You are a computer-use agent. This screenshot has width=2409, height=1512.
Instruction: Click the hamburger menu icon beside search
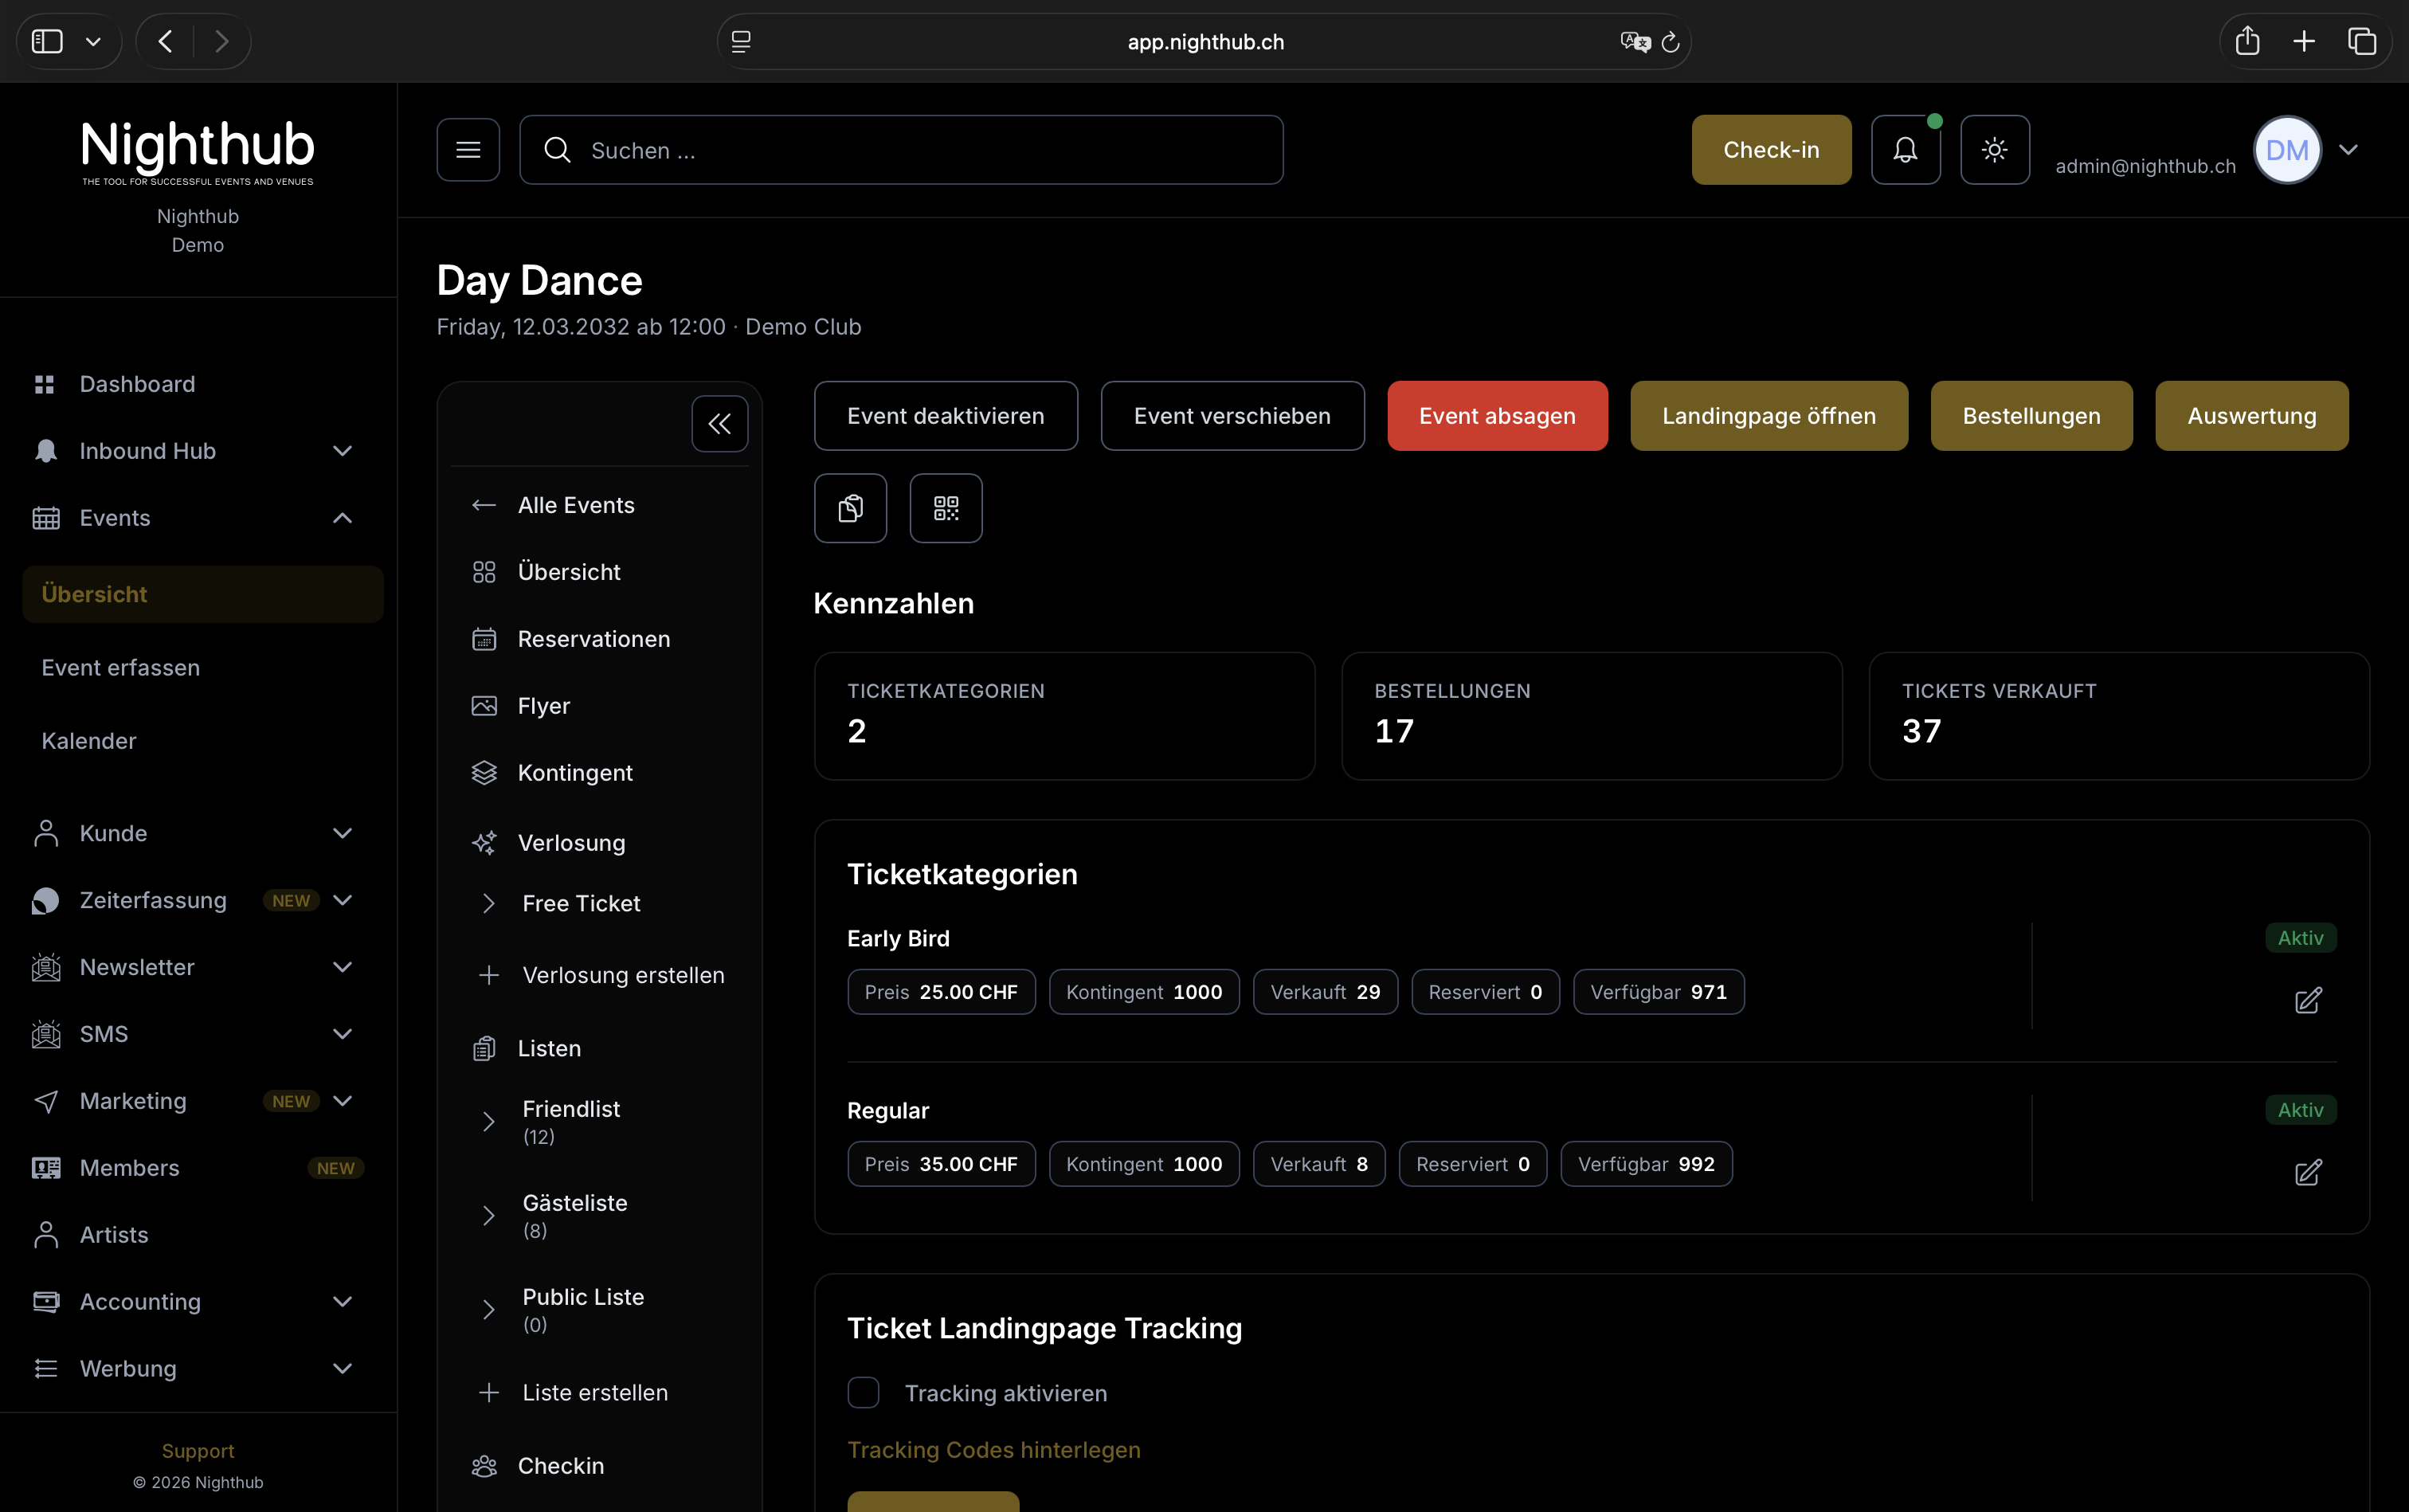[468, 150]
